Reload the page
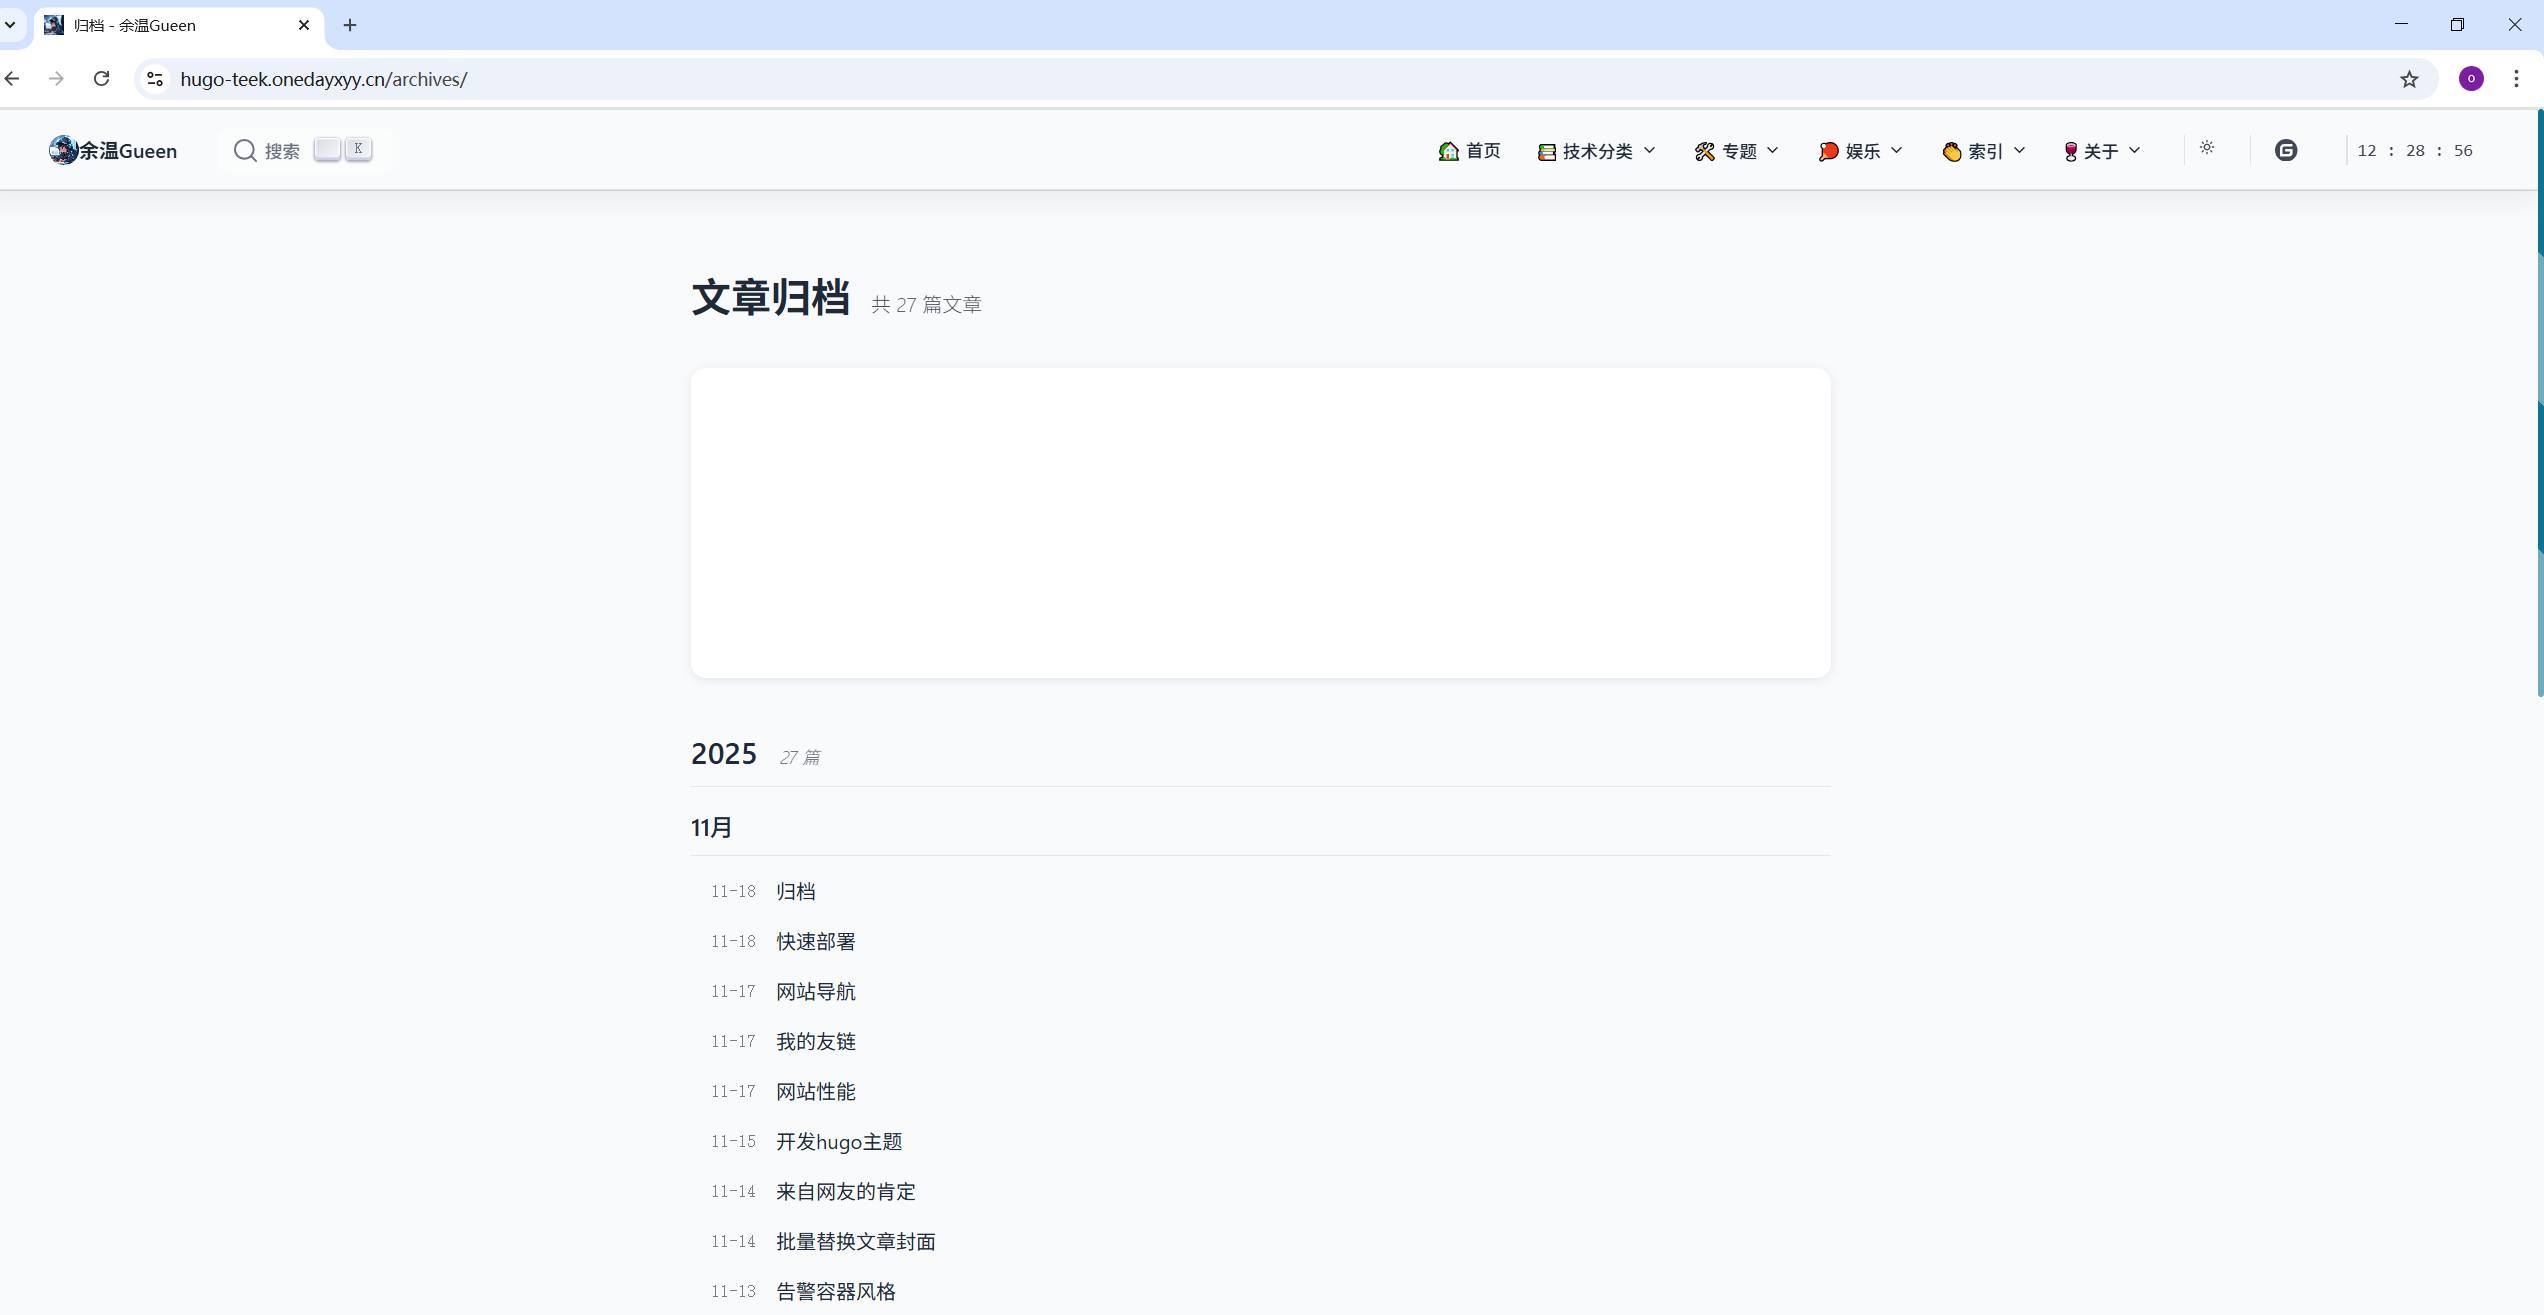Viewport: 2544px width, 1315px height. [101, 79]
